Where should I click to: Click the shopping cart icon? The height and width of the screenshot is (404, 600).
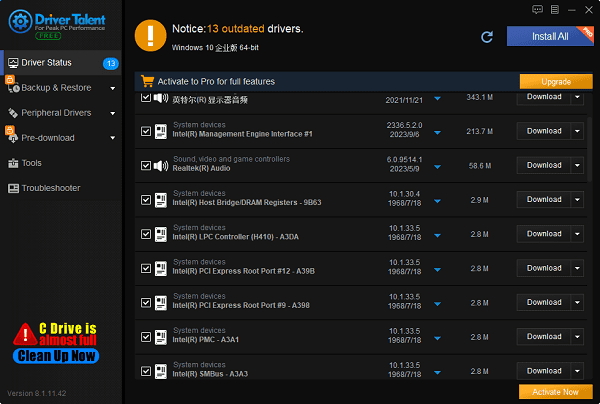(x=147, y=81)
